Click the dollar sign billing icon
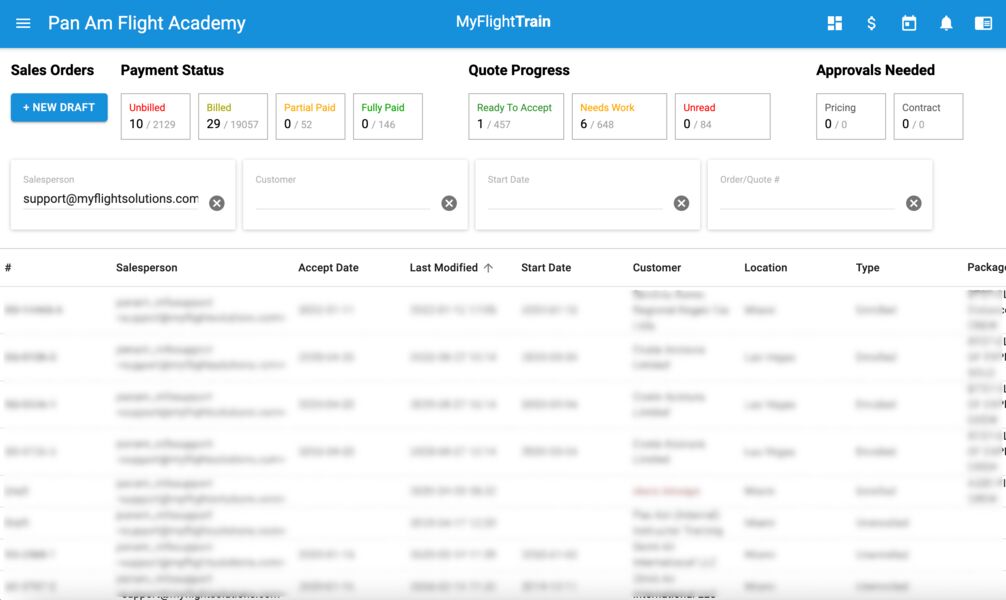The height and width of the screenshot is (600, 1006). (x=871, y=23)
